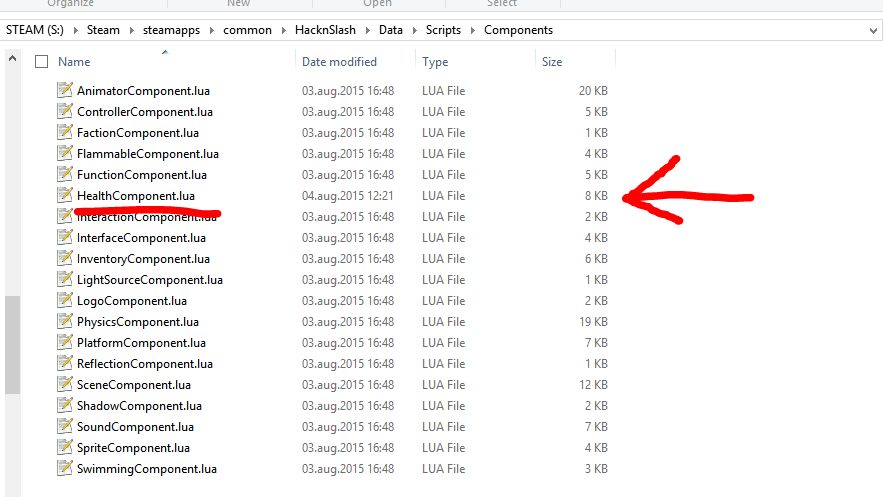Click the SwimmingComponent.lua file icon
The image size is (883, 497).
tap(65, 468)
